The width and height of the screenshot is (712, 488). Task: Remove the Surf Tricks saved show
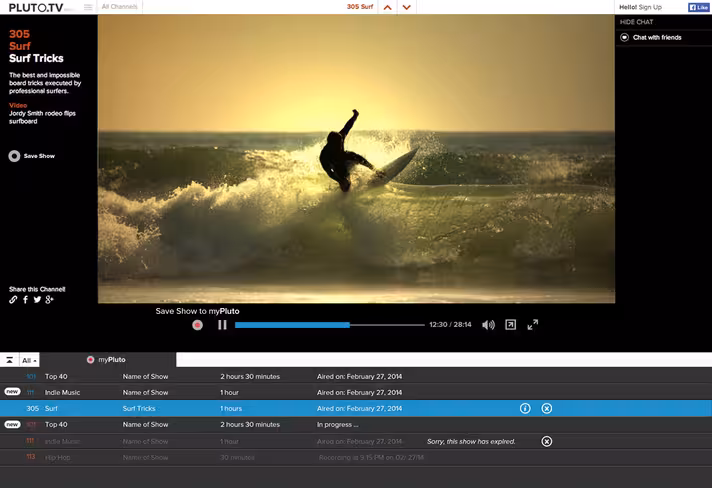547,408
